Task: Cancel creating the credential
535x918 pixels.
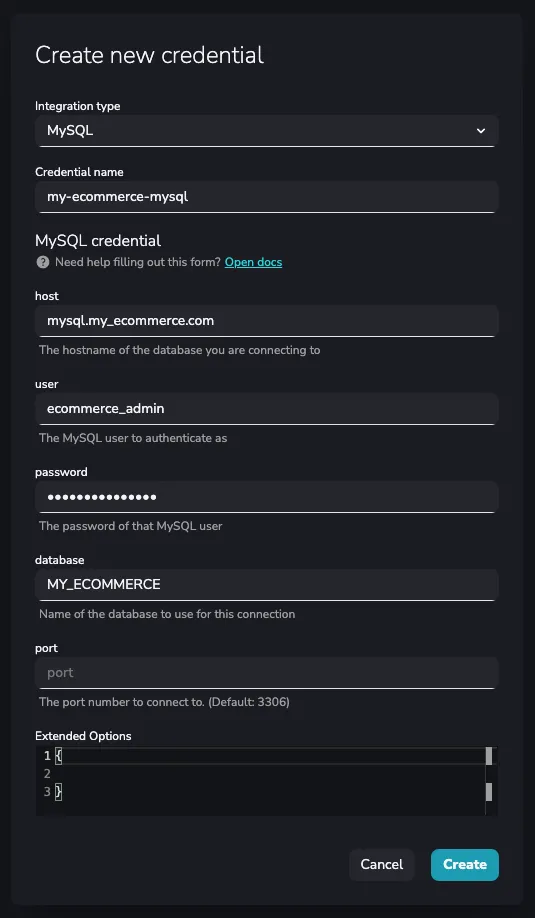Action: pyautogui.click(x=382, y=865)
